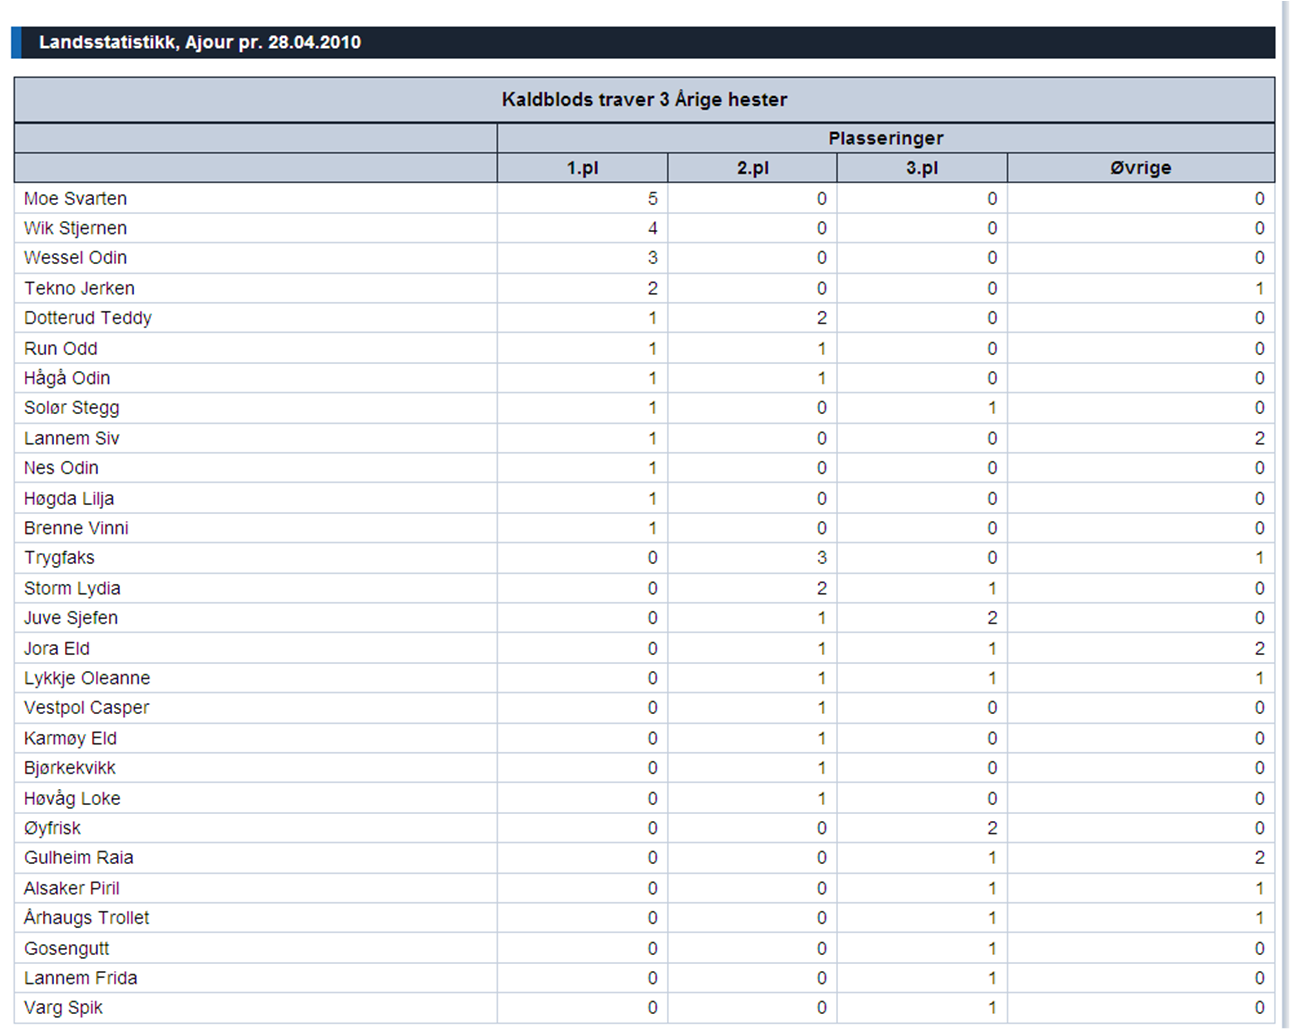Select the table title Kaldblods traver 3 Årige hester

click(x=644, y=99)
